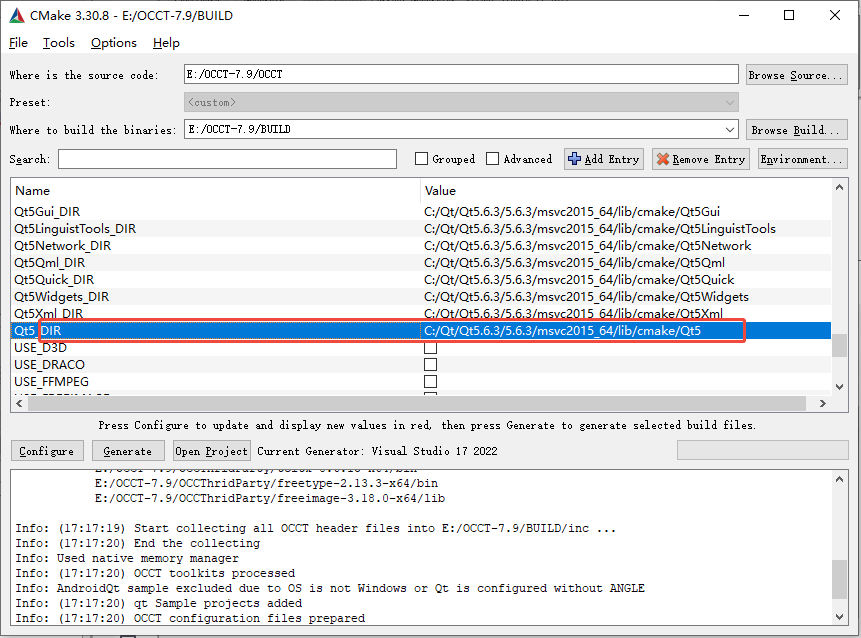Click log line with freeimage-3.18.0-x64/lib path
Screen dimensions: 861x638
270,499
